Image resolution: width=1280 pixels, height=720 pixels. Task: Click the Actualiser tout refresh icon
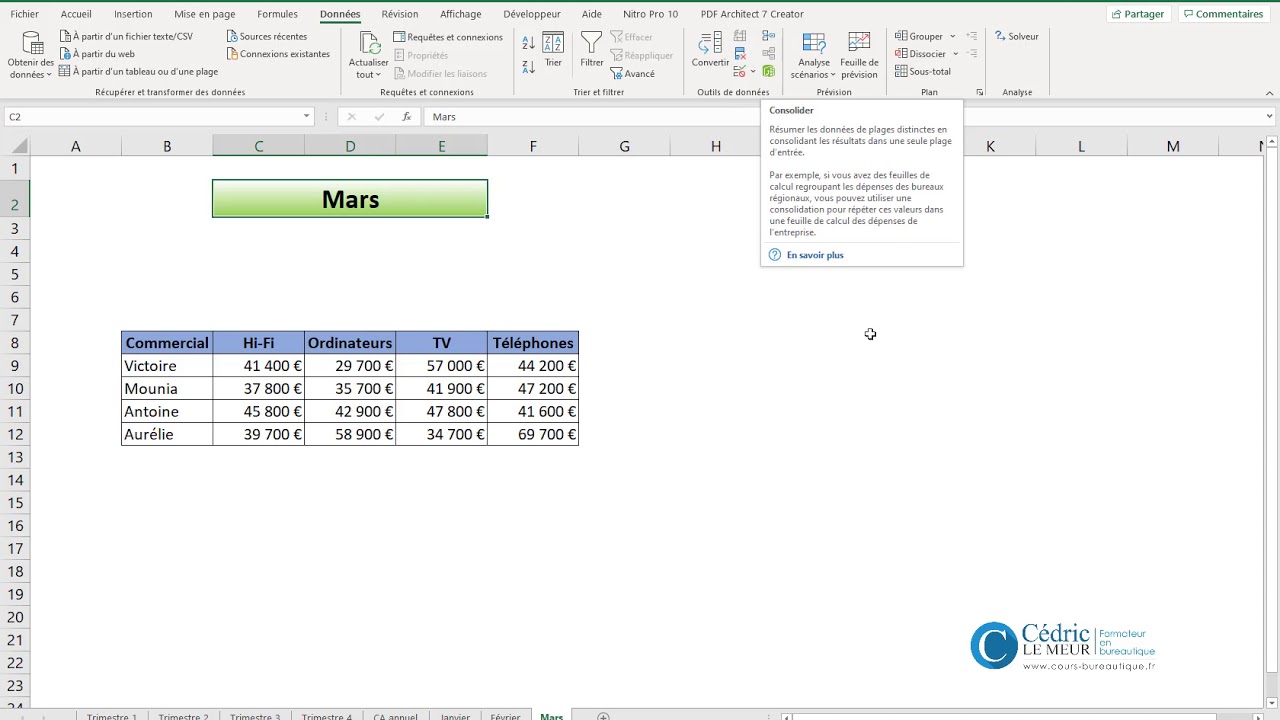[369, 43]
